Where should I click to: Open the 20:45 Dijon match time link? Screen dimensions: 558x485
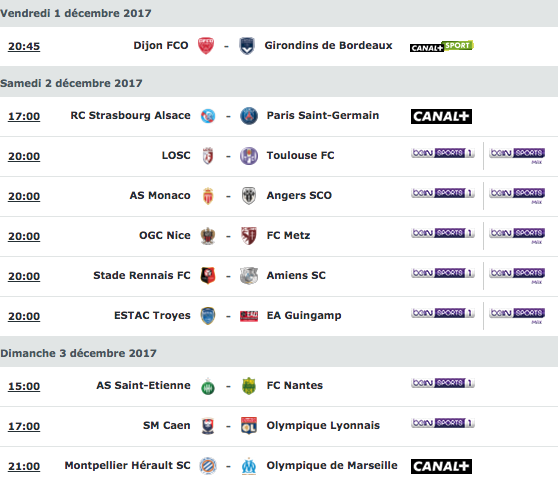coord(24,46)
